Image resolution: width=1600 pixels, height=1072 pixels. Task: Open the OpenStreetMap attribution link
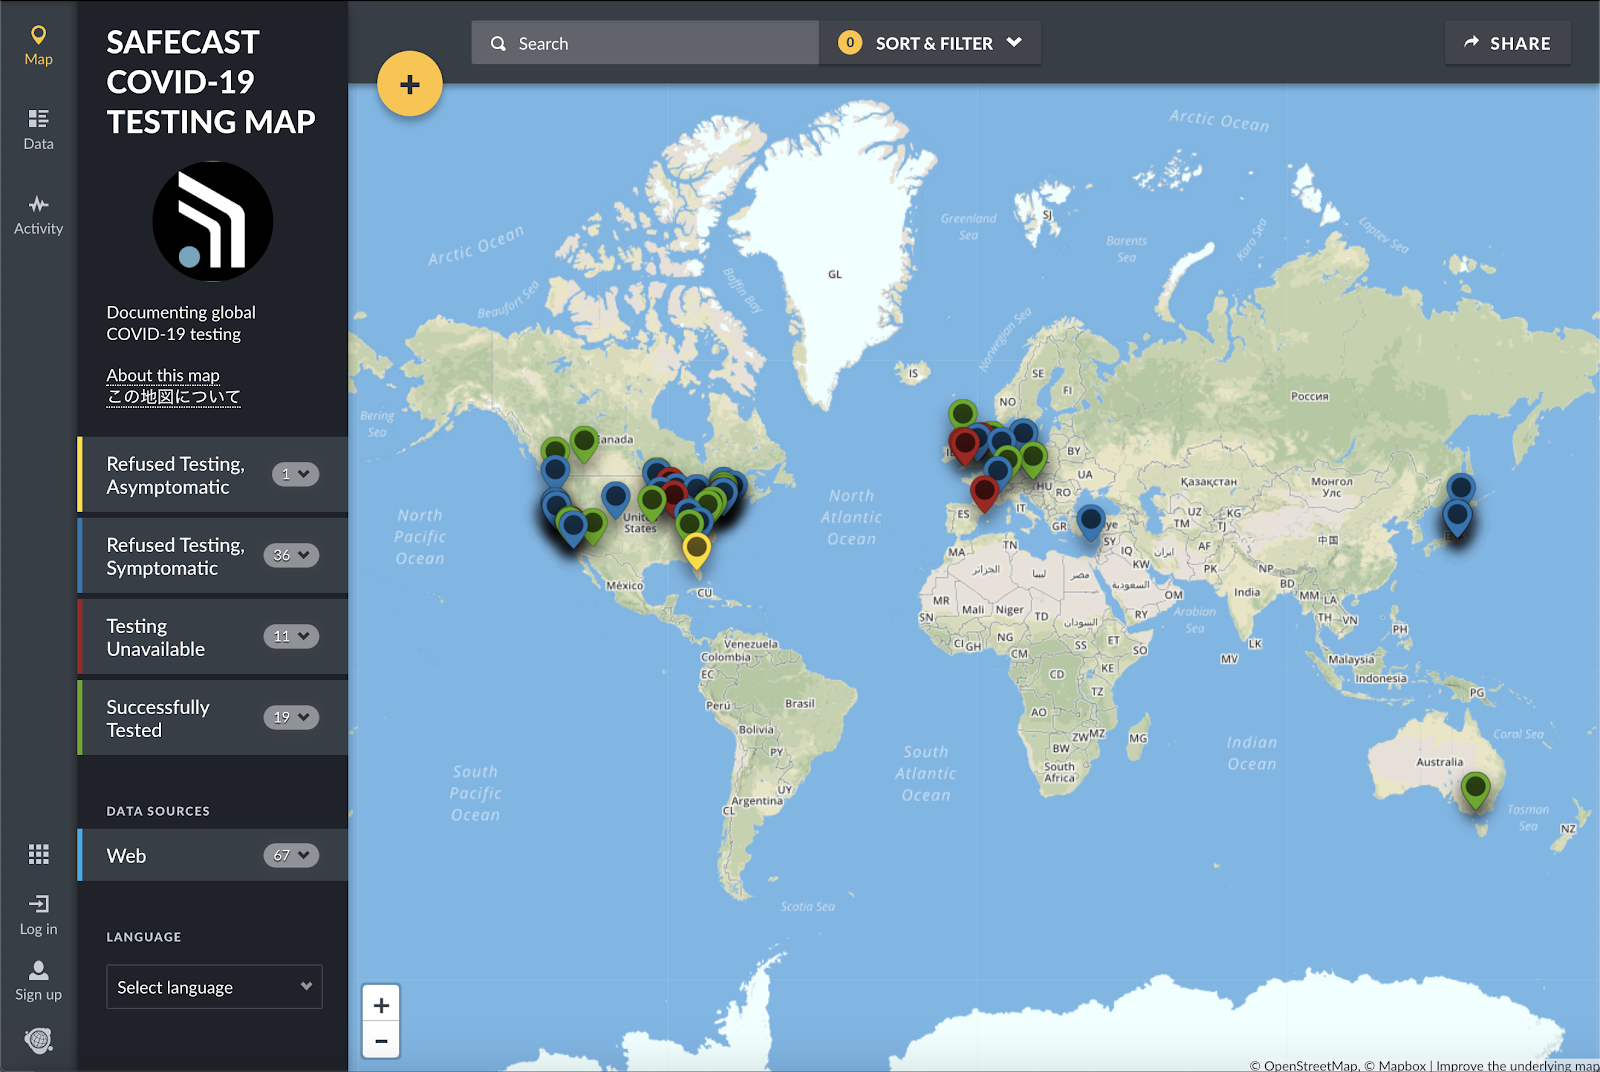pos(1303,1065)
